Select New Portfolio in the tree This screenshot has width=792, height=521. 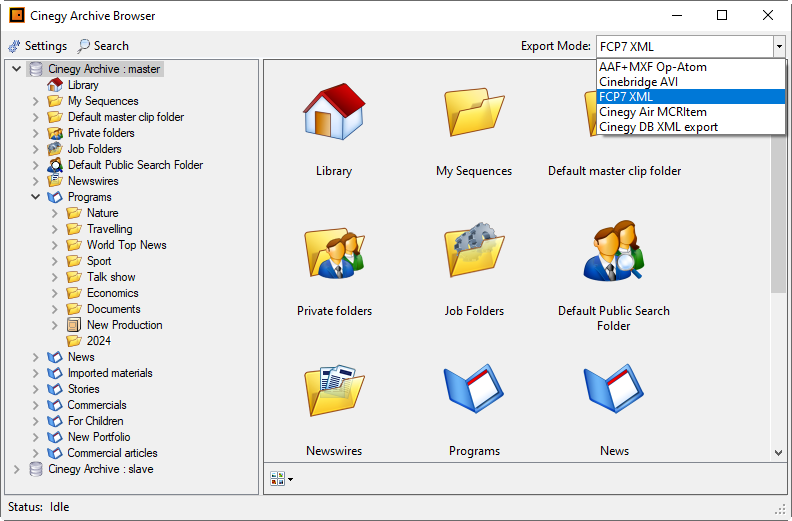[x=99, y=437]
